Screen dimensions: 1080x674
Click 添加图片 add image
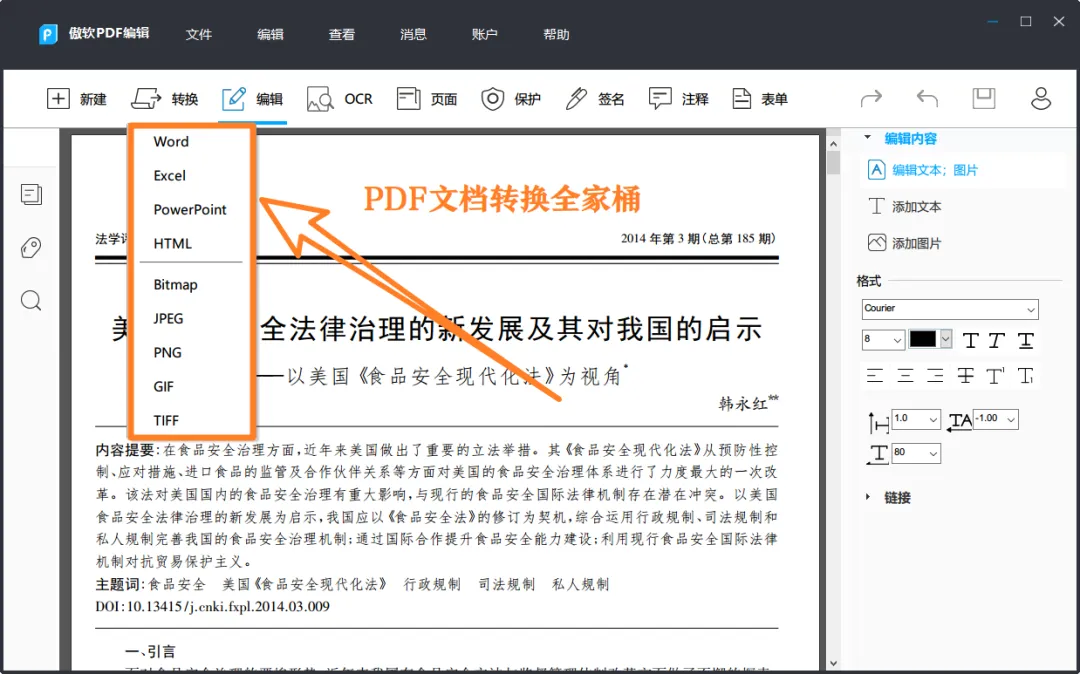coord(905,243)
